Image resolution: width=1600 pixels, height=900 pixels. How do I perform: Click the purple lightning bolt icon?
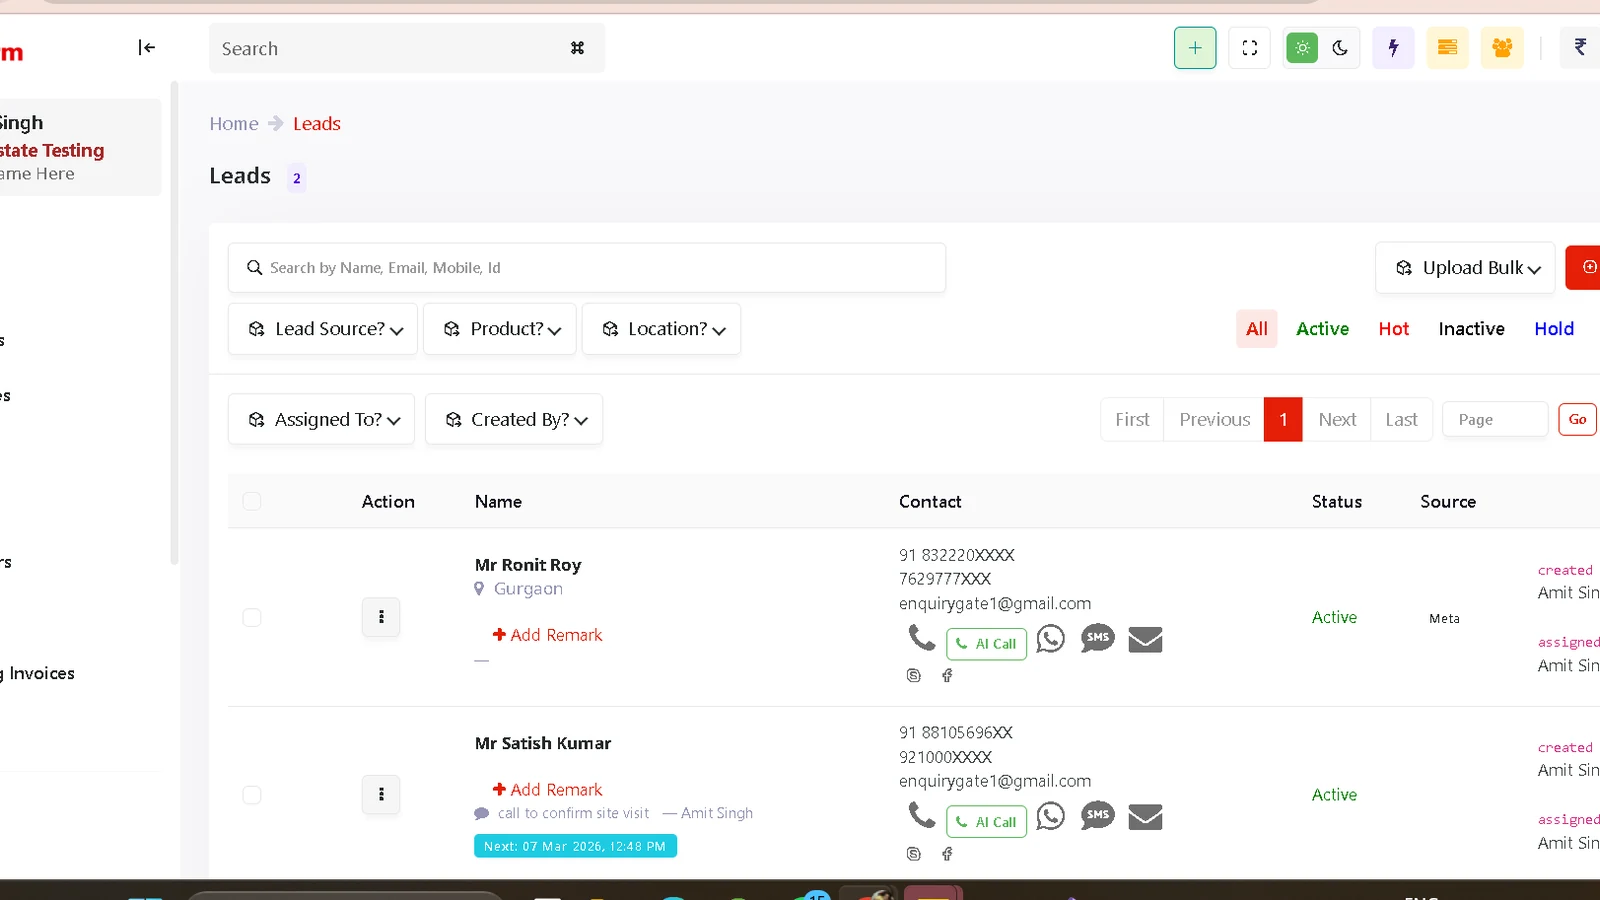[1393, 48]
